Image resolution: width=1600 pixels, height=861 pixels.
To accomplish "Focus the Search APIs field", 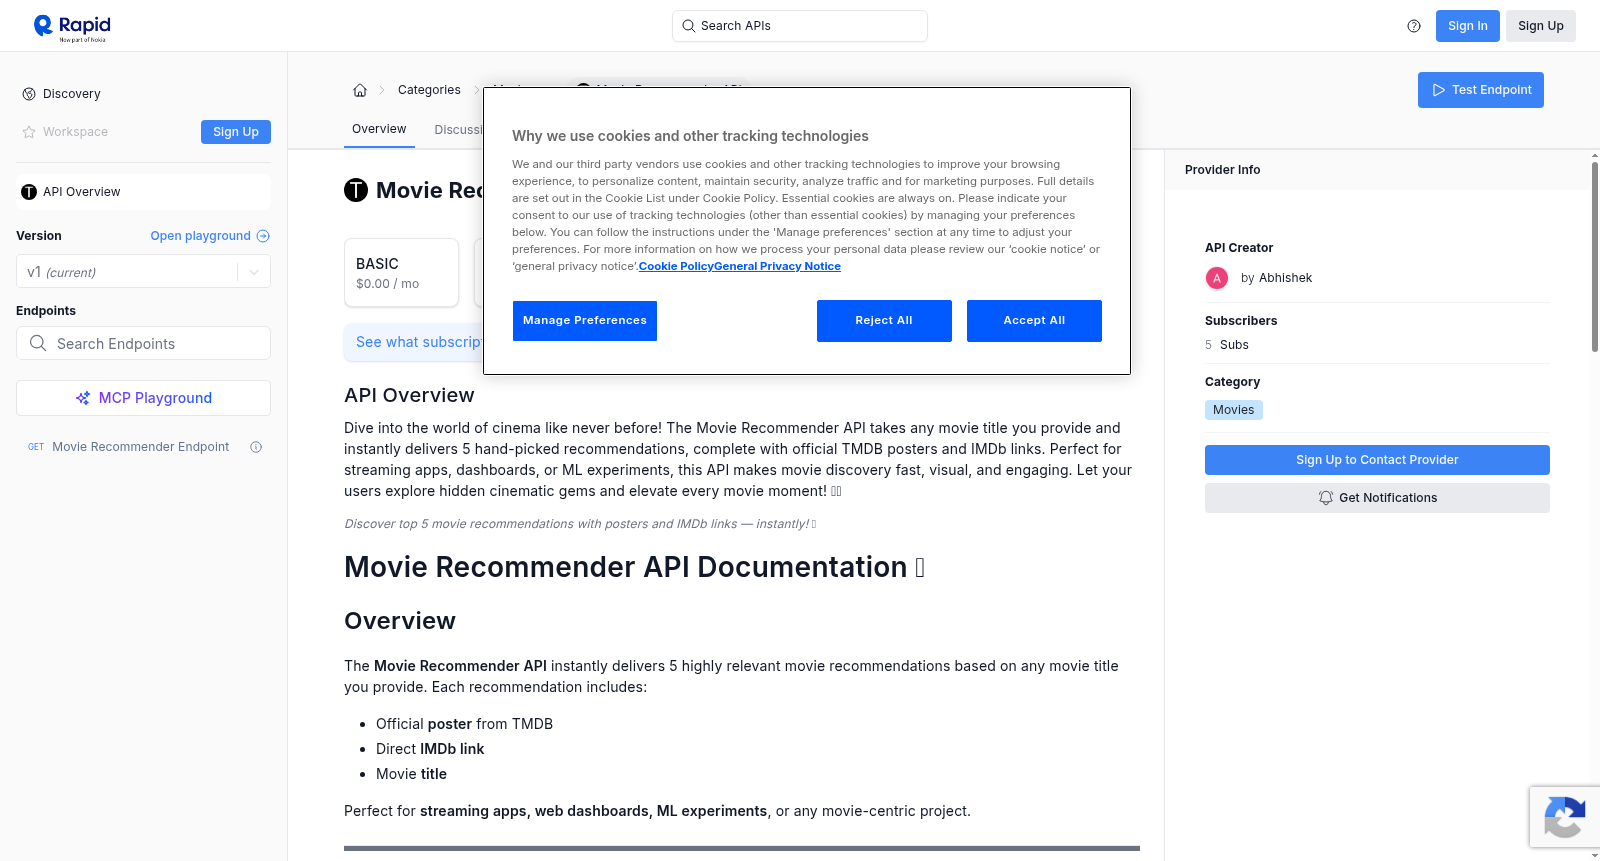I will [800, 26].
